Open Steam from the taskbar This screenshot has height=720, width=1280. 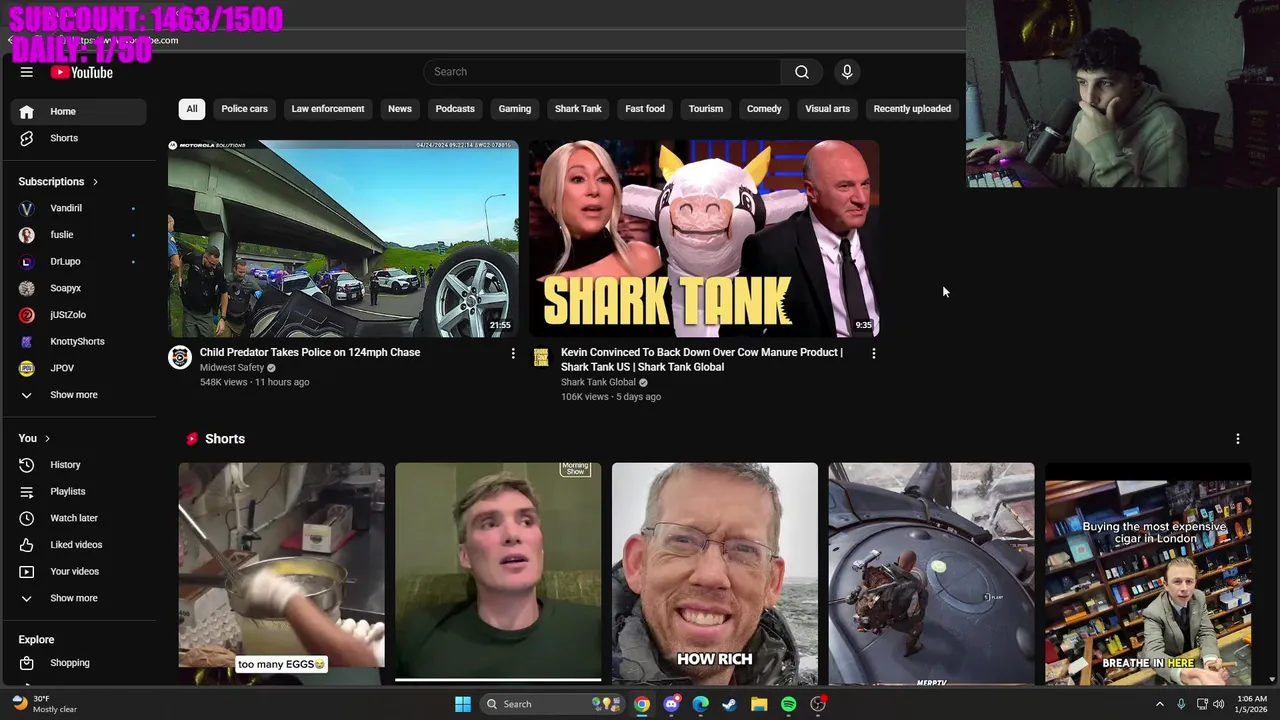(730, 704)
